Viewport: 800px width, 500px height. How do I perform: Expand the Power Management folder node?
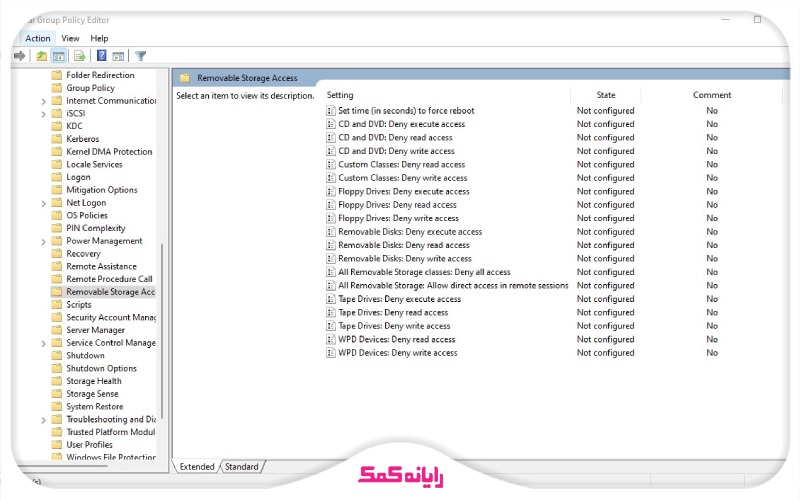click(x=43, y=241)
